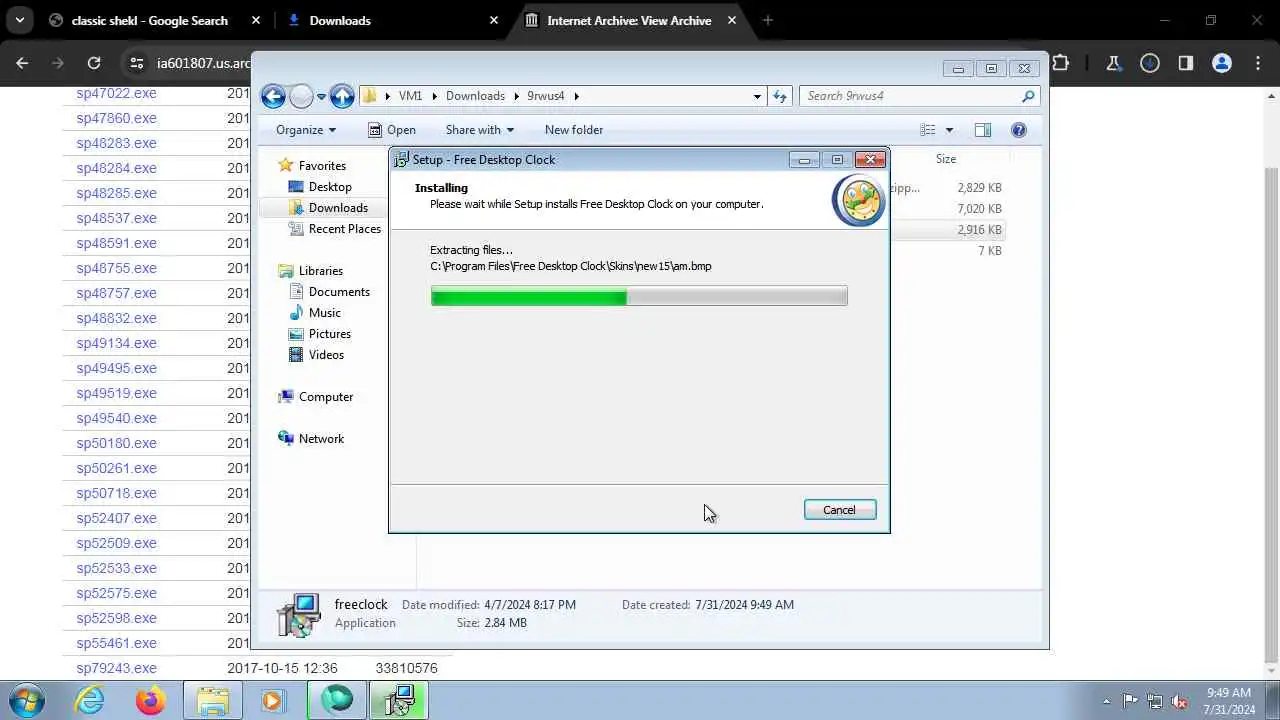Open Explorer help (question mark) icon
The height and width of the screenshot is (720, 1280).
click(x=1019, y=130)
